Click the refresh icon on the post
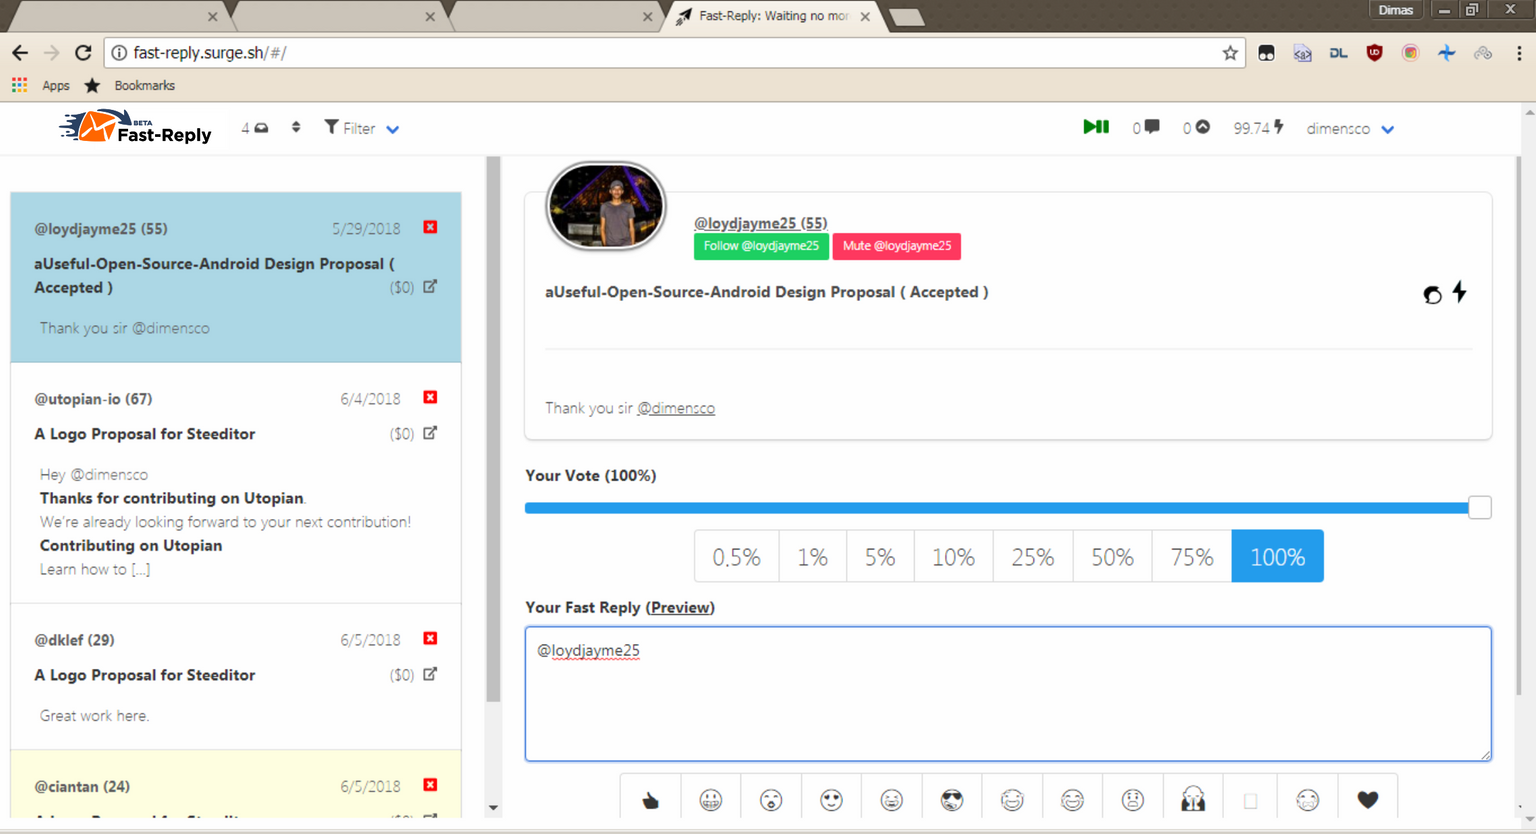 tap(1432, 294)
